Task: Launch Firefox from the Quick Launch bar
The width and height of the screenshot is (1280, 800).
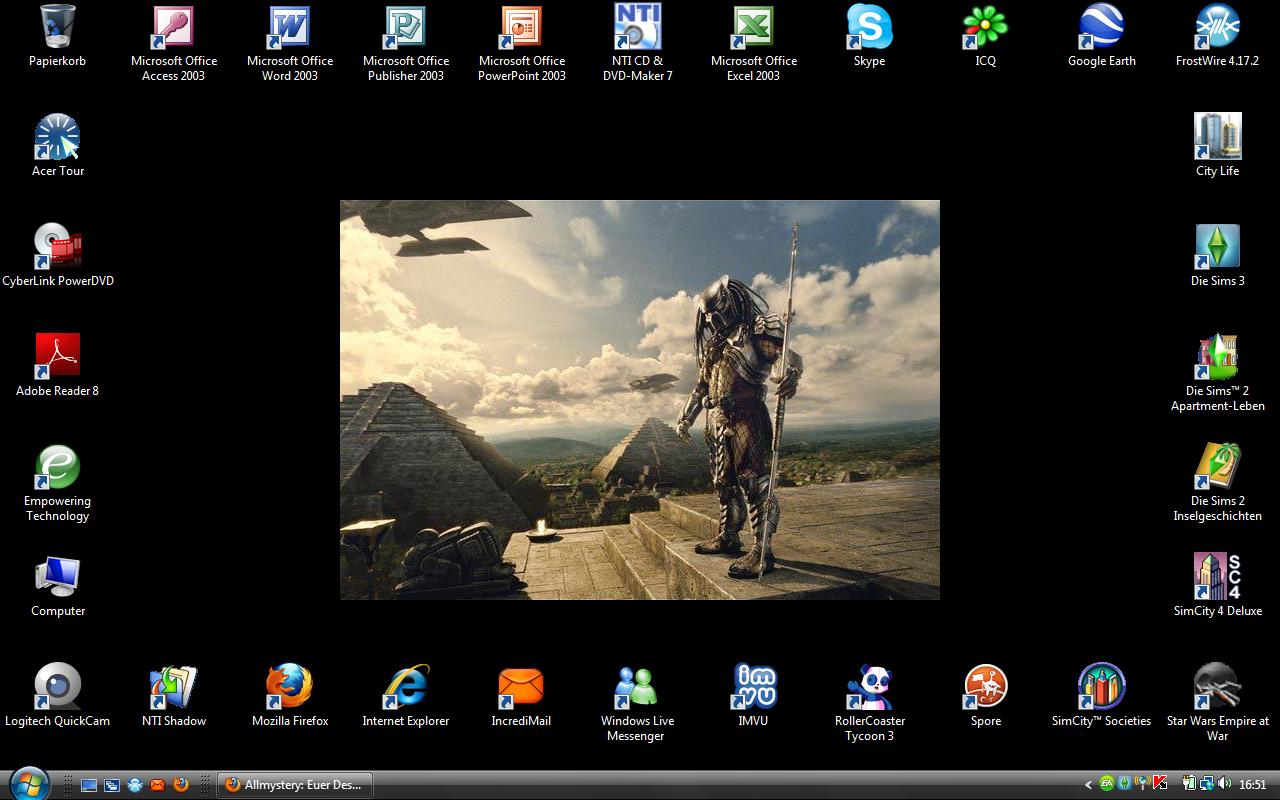Action: 181,785
